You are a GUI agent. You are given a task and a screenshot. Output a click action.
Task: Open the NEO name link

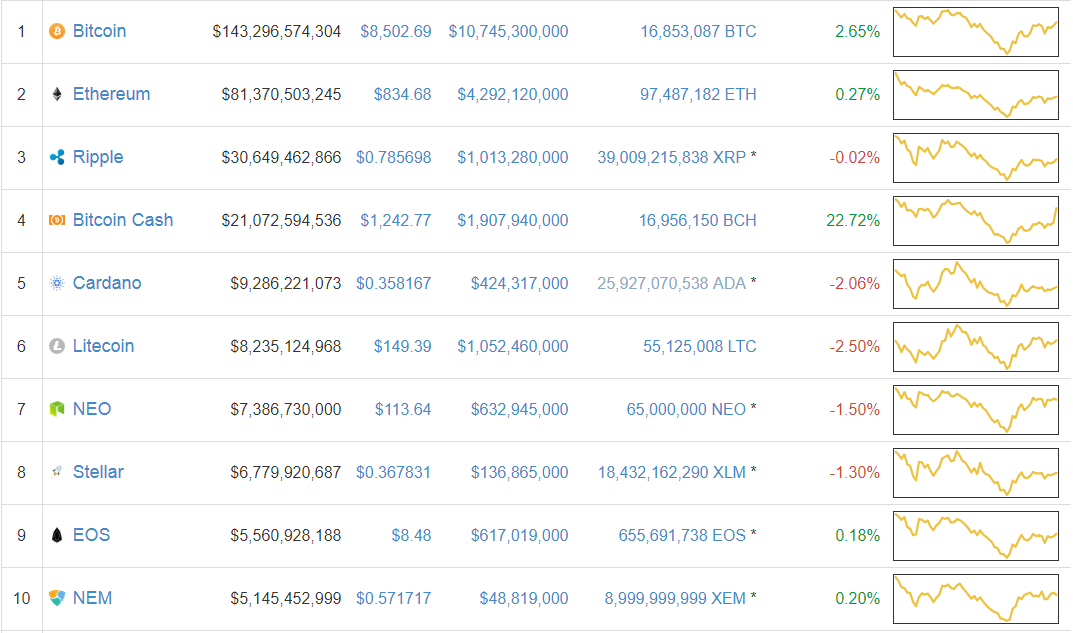92,409
